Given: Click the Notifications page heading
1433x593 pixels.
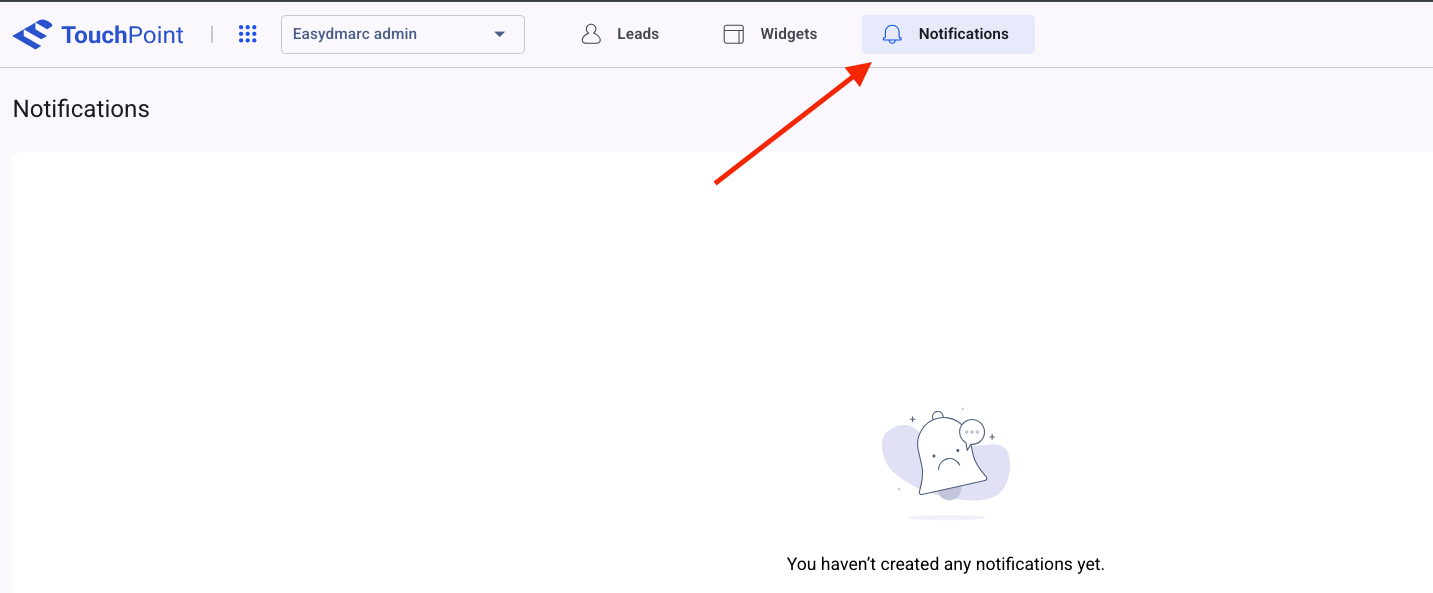Looking at the screenshot, I should click(x=81, y=109).
